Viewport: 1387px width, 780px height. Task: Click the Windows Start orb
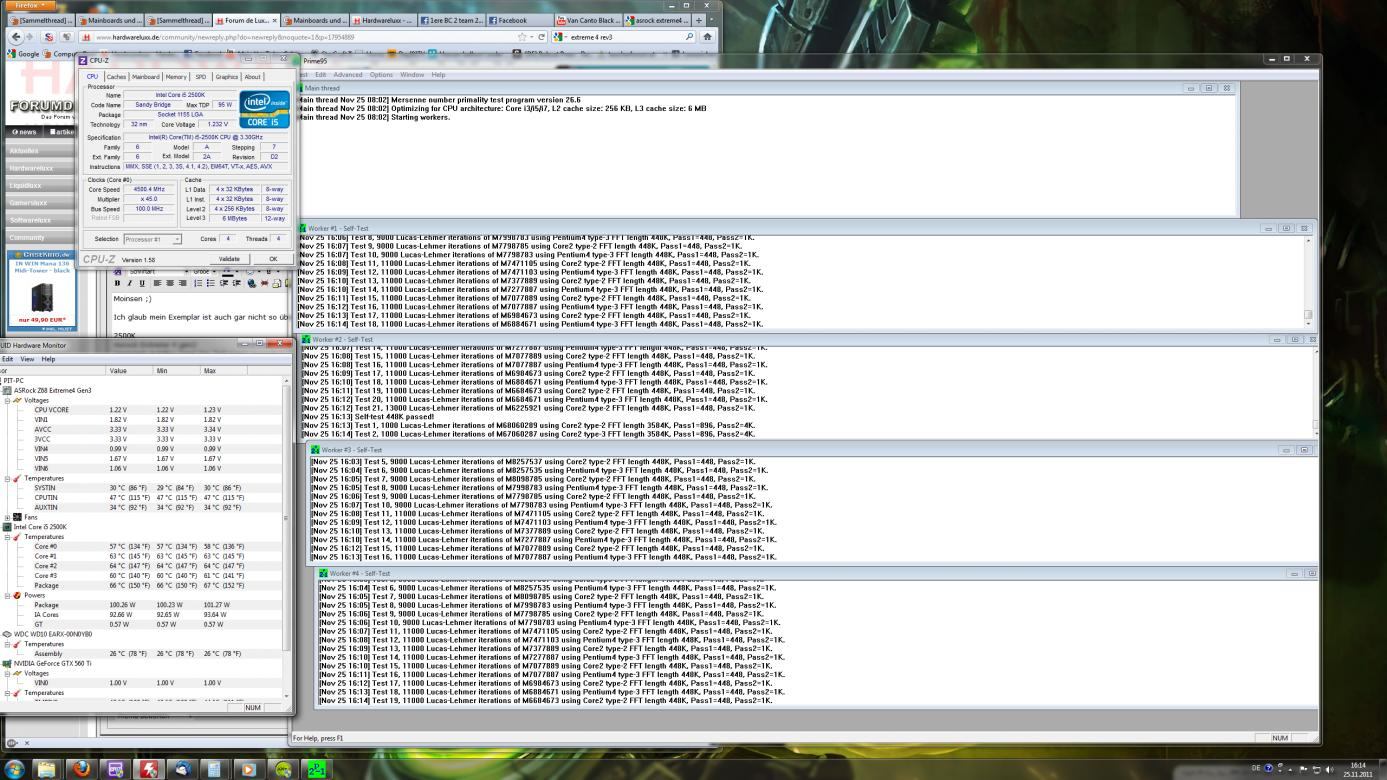coord(14,769)
